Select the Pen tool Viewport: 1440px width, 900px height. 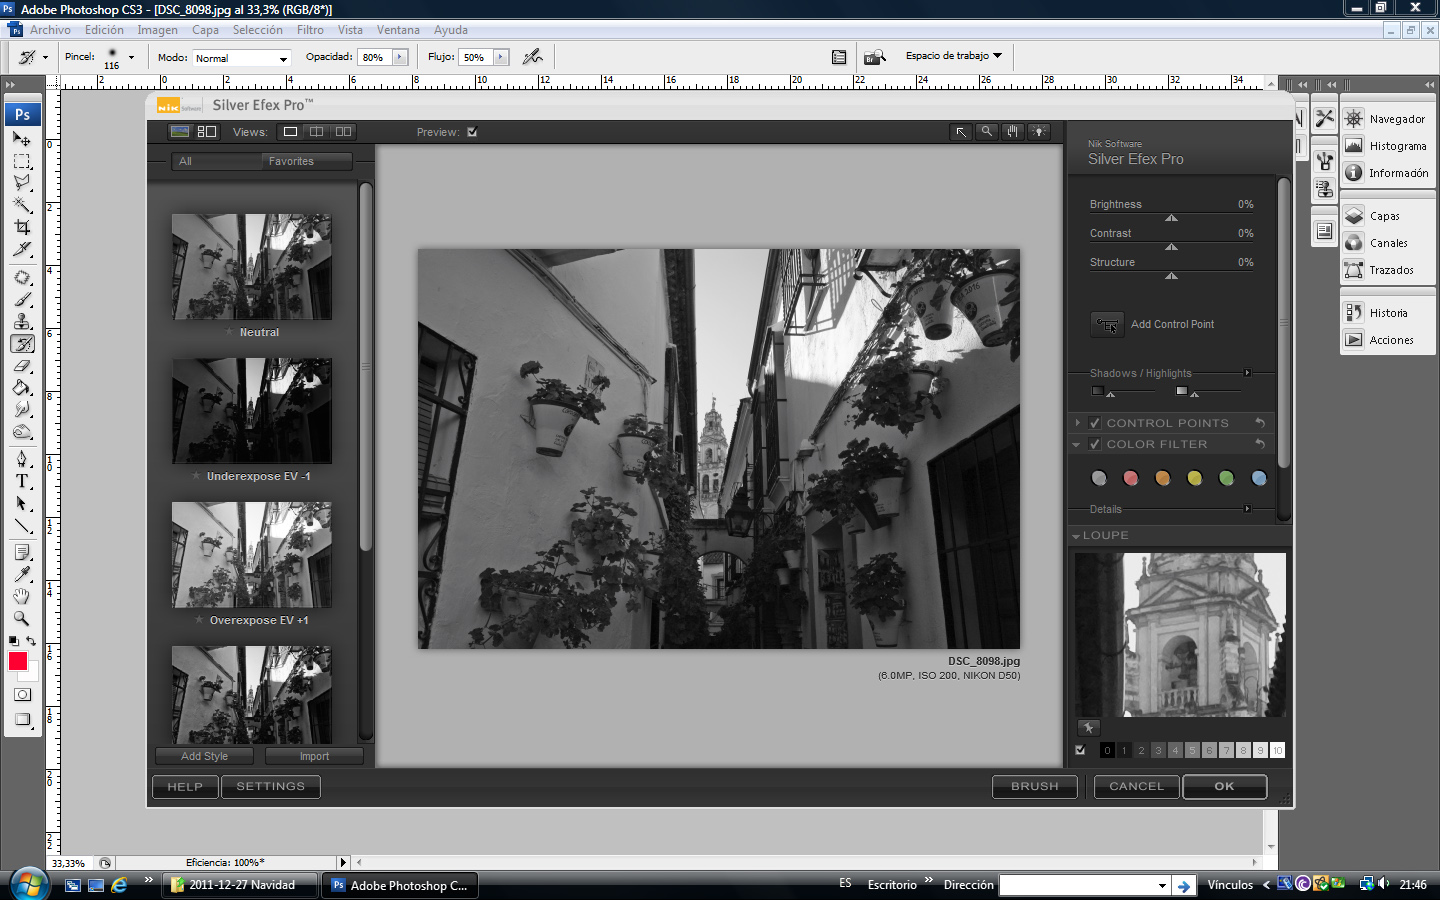(x=22, y=459)
